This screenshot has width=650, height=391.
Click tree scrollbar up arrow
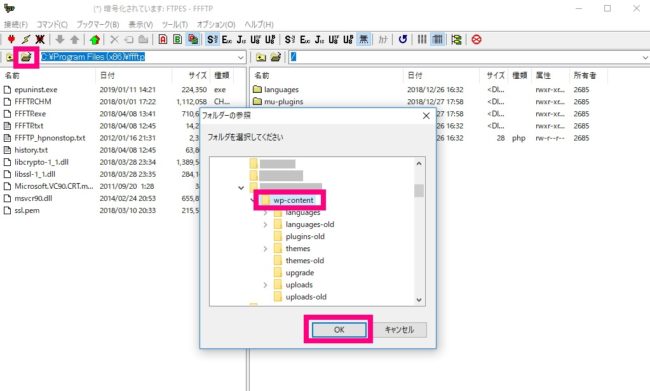[419, 163]
